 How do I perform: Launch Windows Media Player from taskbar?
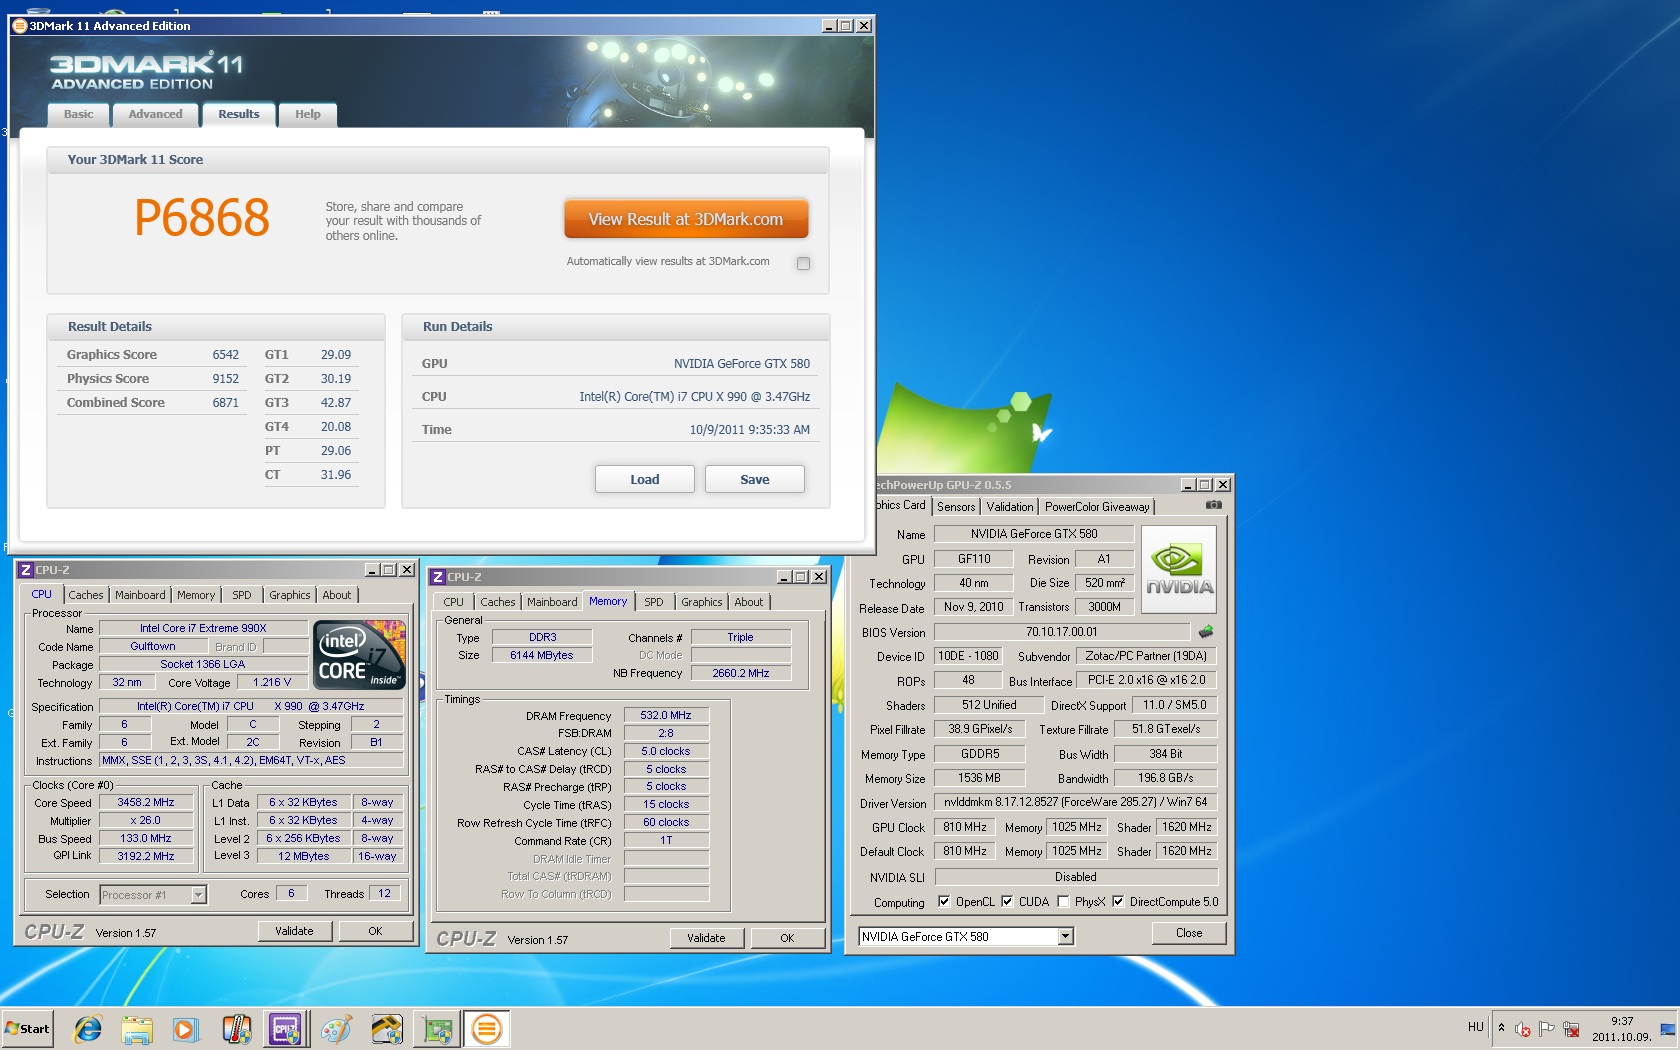click(x=185, y=1029)
